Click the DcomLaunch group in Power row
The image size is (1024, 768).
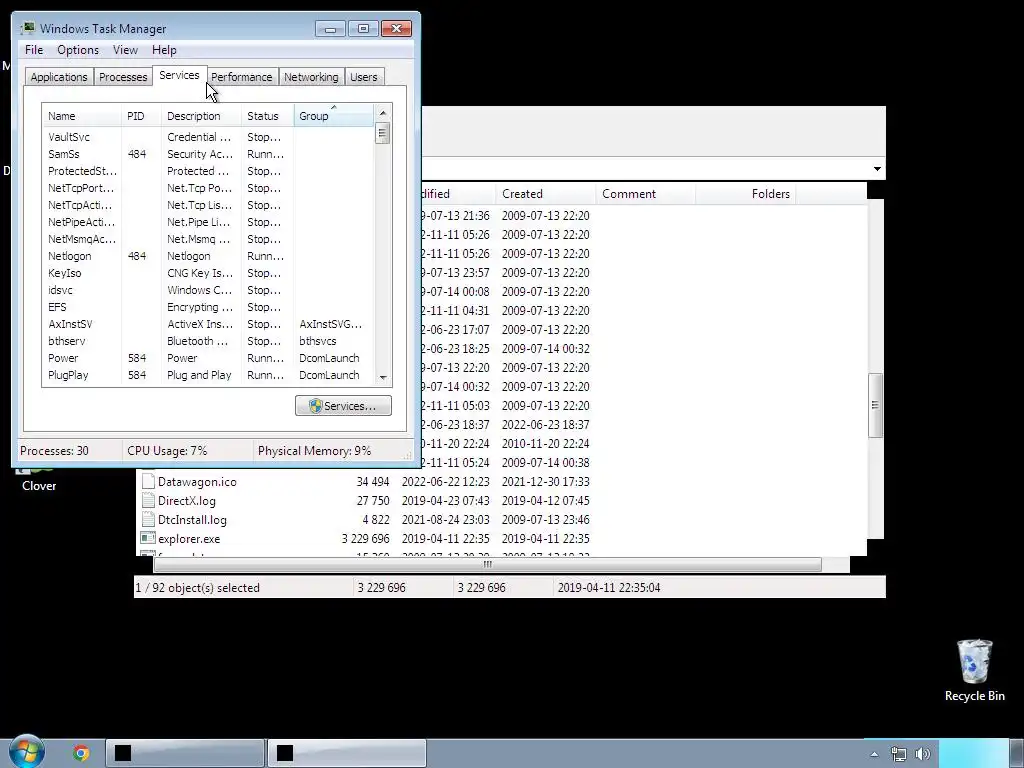(x=329, y=358)
